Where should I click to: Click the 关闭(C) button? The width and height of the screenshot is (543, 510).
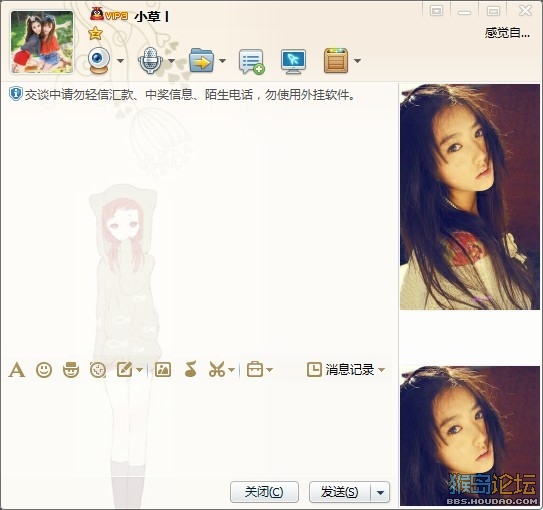tap(264, 492)
